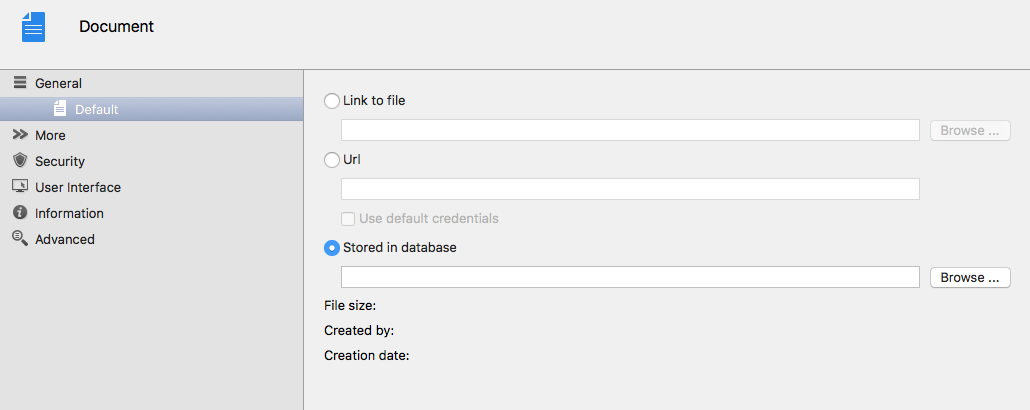Select the Link to file radio button

[332, 101]
